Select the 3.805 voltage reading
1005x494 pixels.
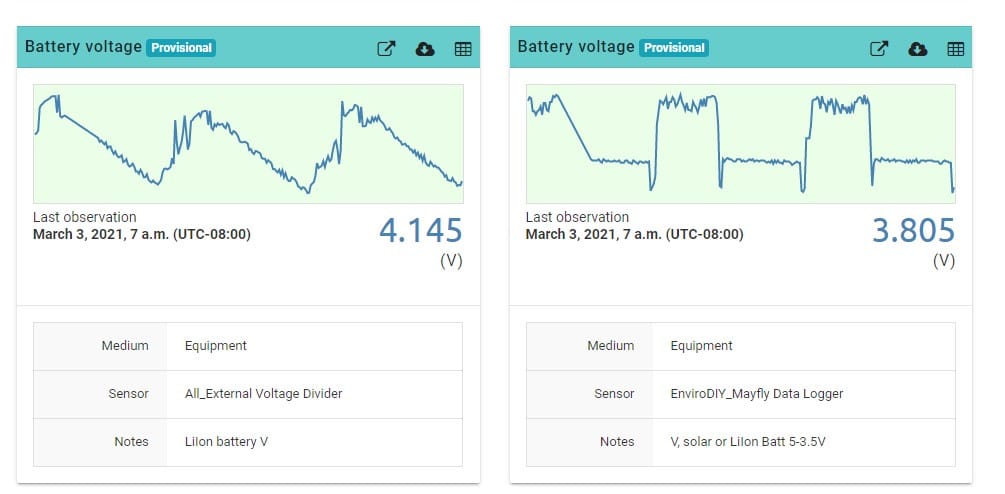[x=914, y=231]
